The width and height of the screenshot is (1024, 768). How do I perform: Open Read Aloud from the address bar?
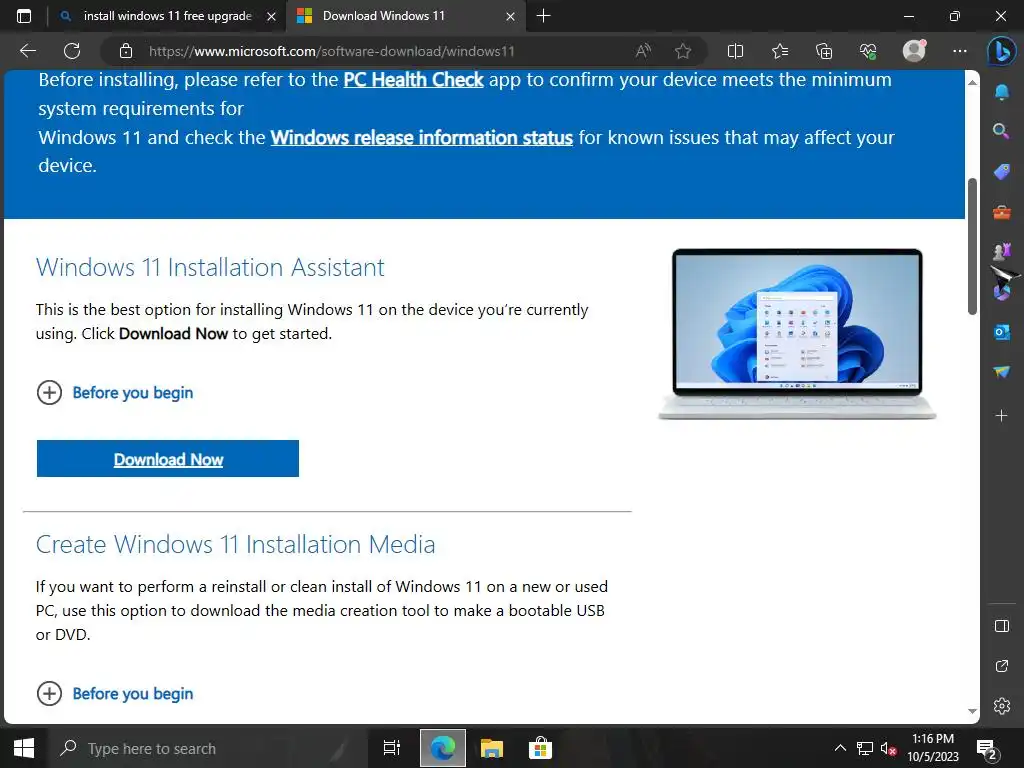point(643,51)
